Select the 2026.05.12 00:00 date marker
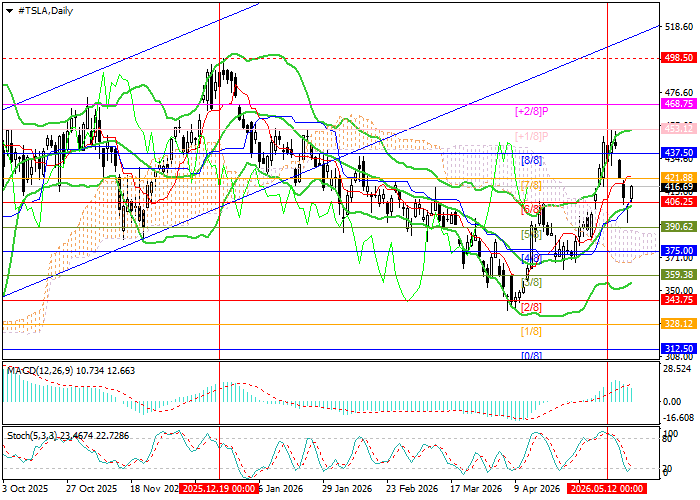The image size is (700, 500). tap(608, 488)
